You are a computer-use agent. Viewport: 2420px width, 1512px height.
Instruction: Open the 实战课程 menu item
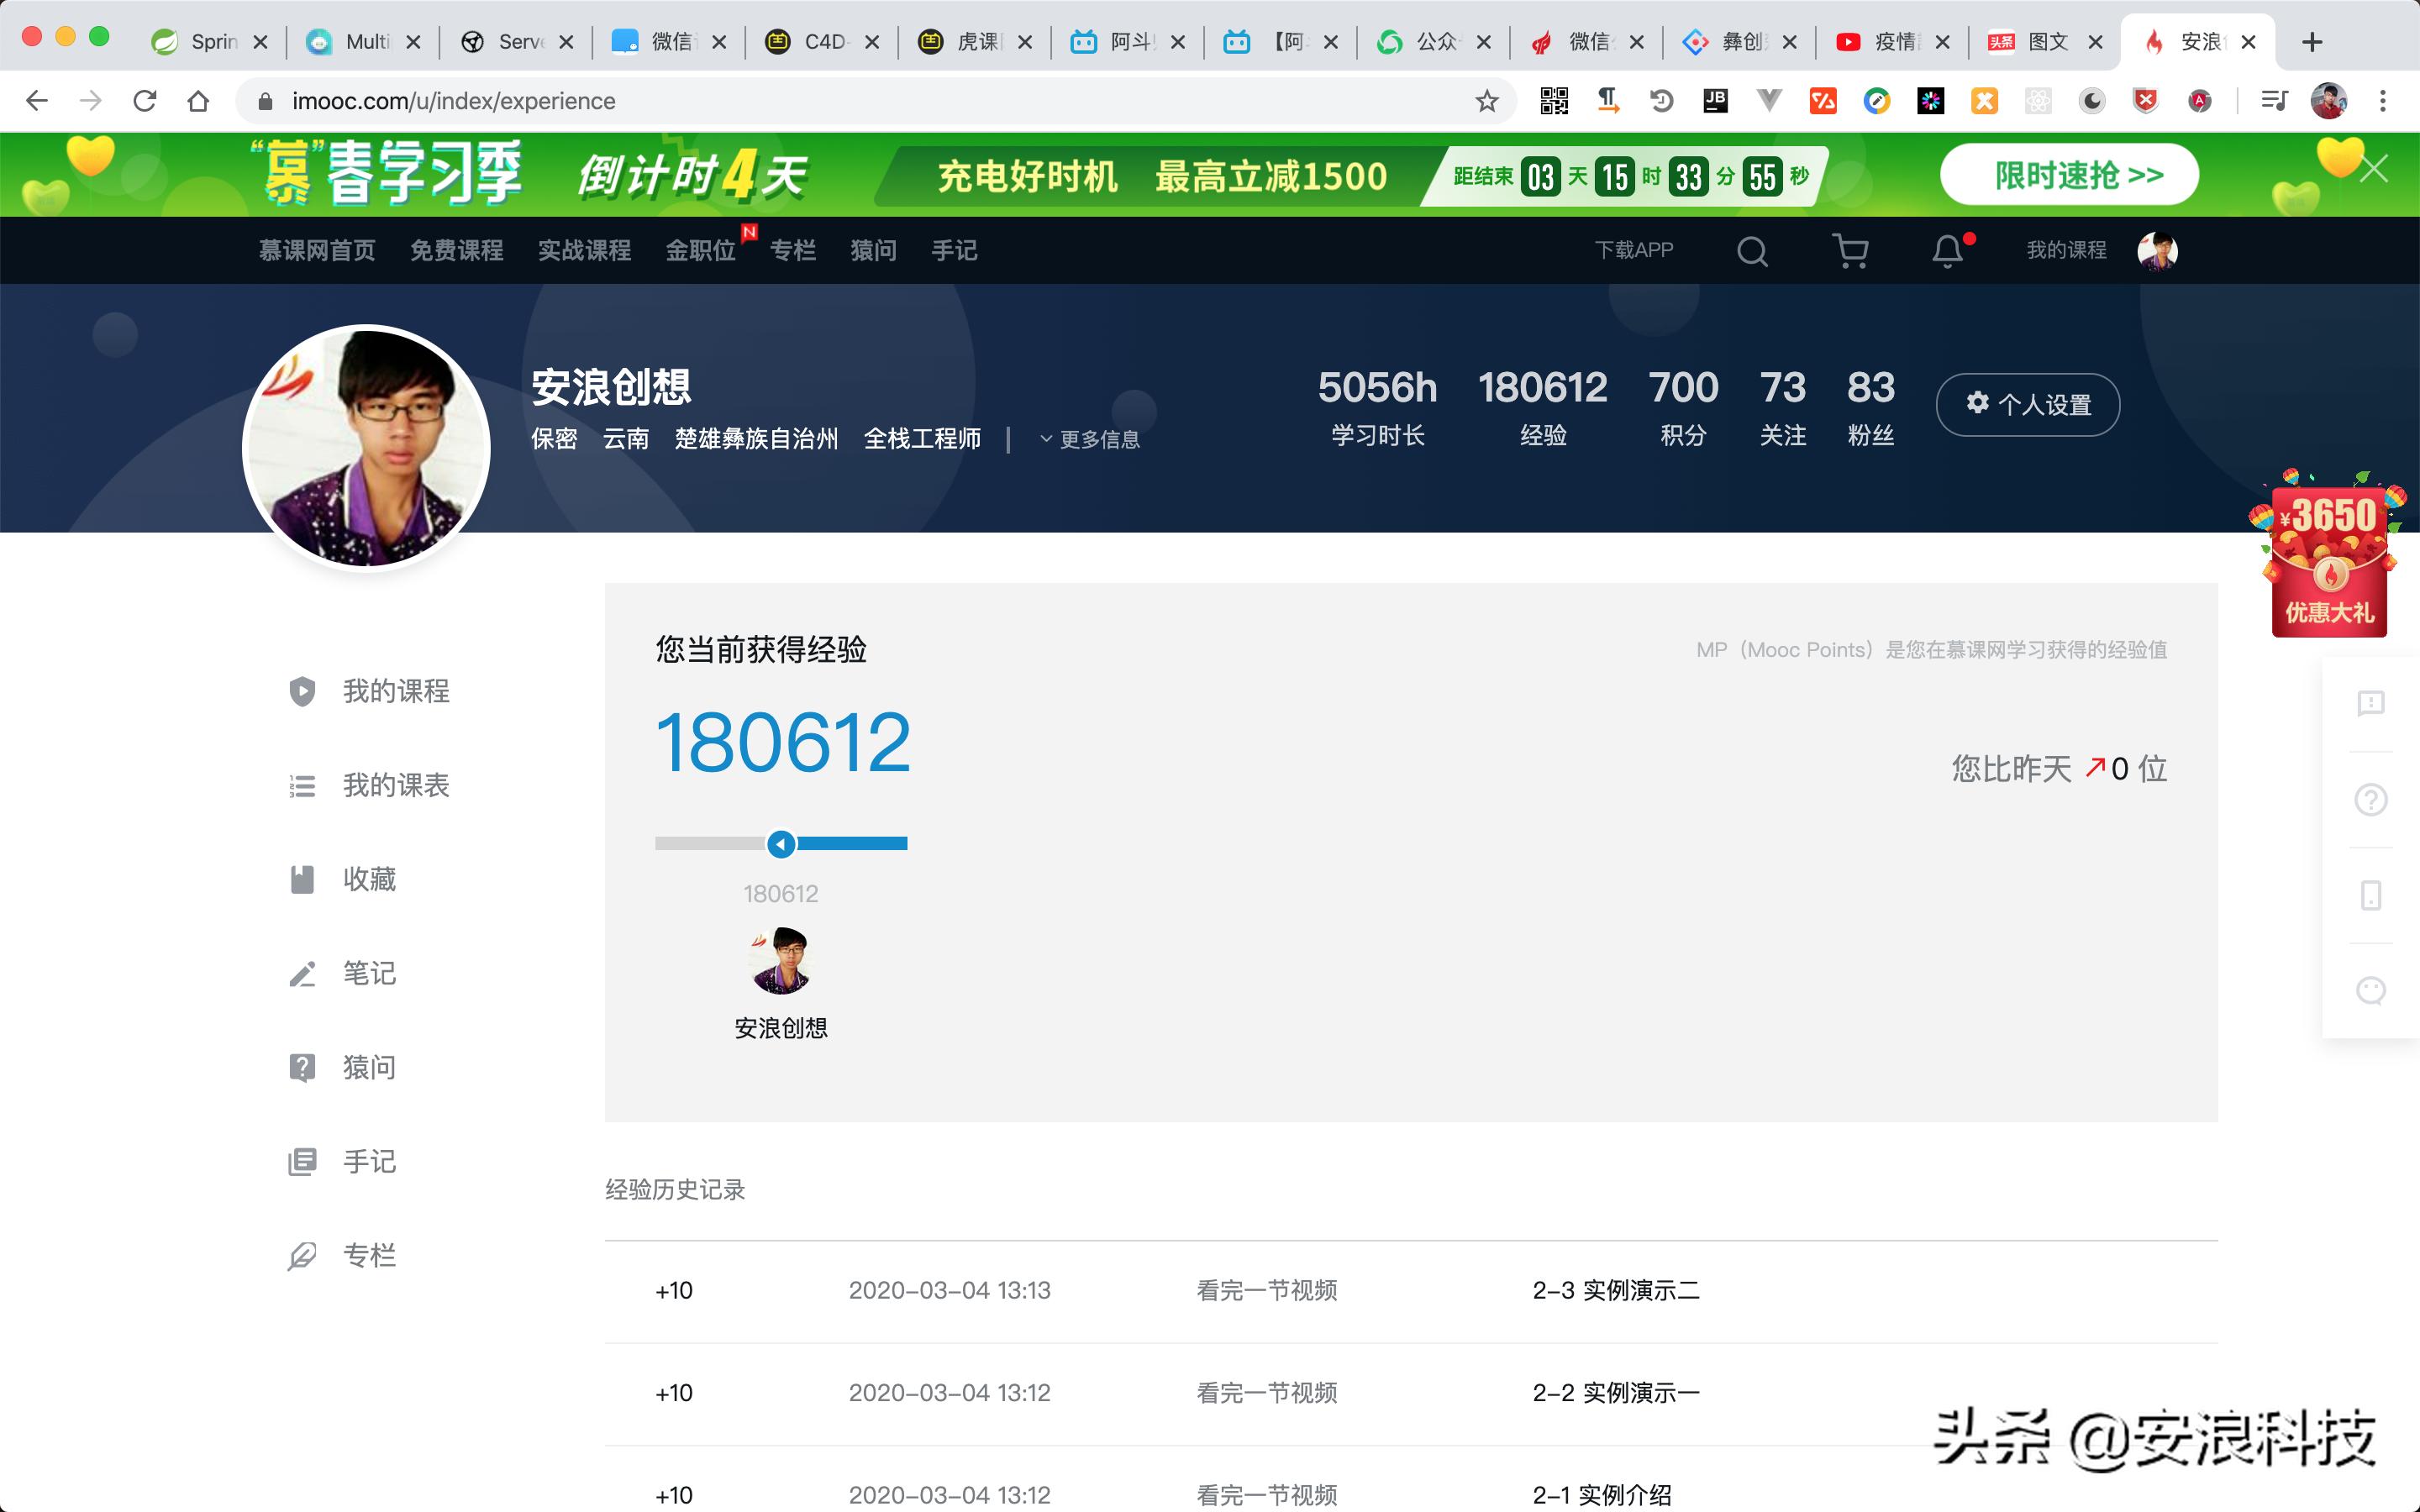[x=584, y=251]
